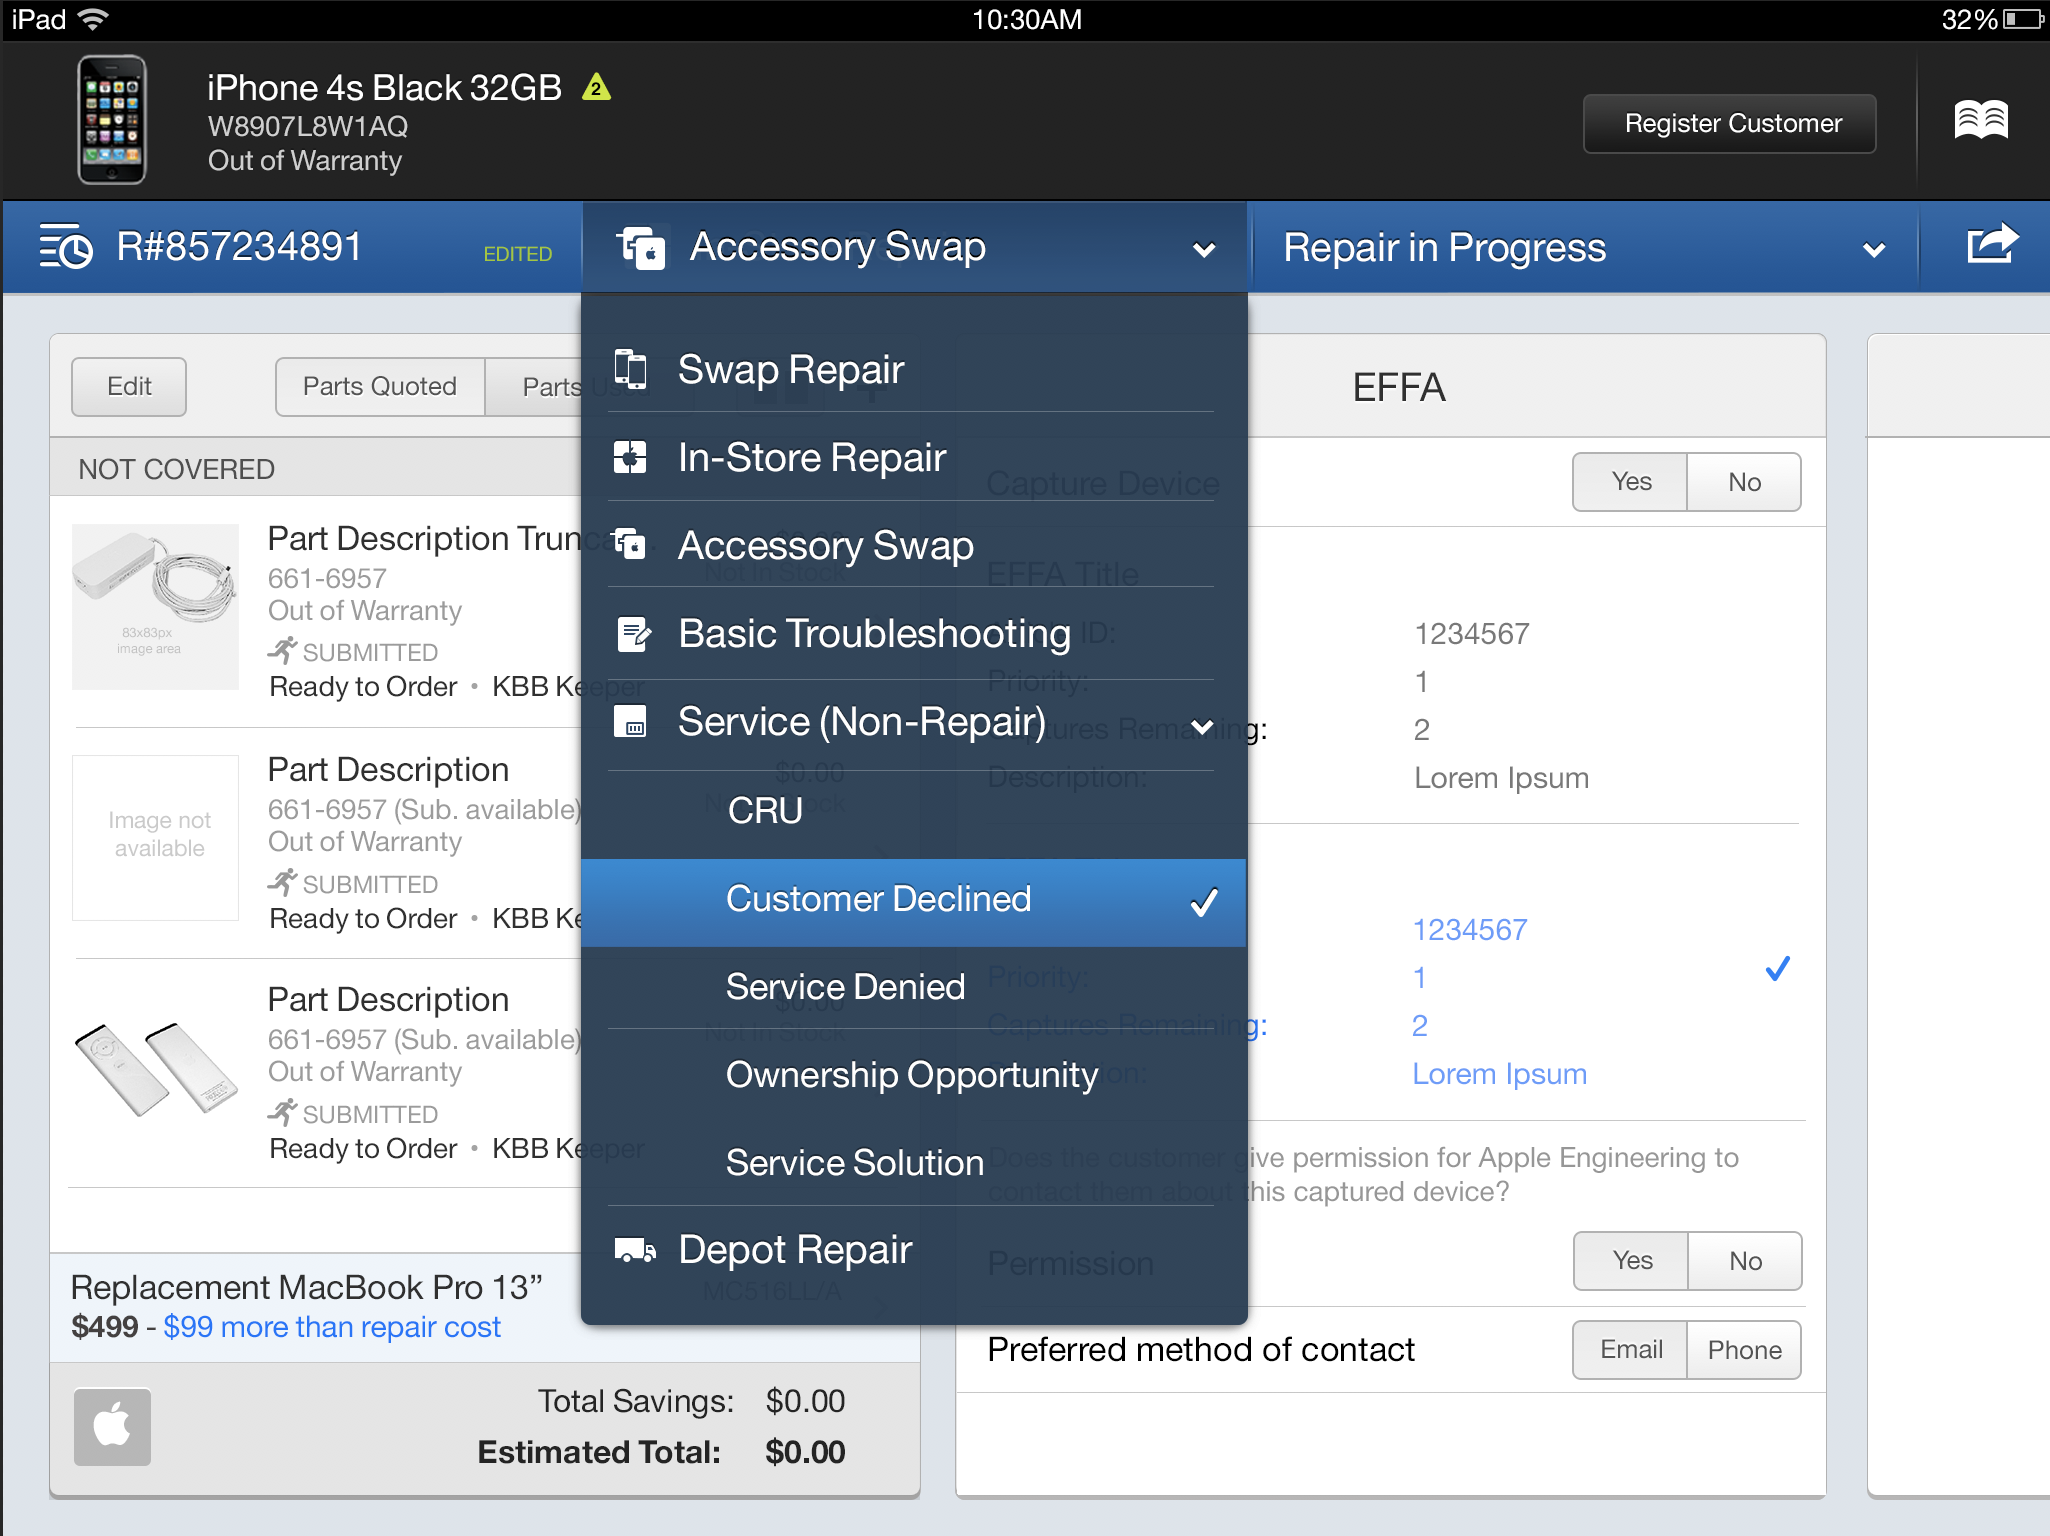Click the Accessory Swap menu row icon

[x=630, y=545]
